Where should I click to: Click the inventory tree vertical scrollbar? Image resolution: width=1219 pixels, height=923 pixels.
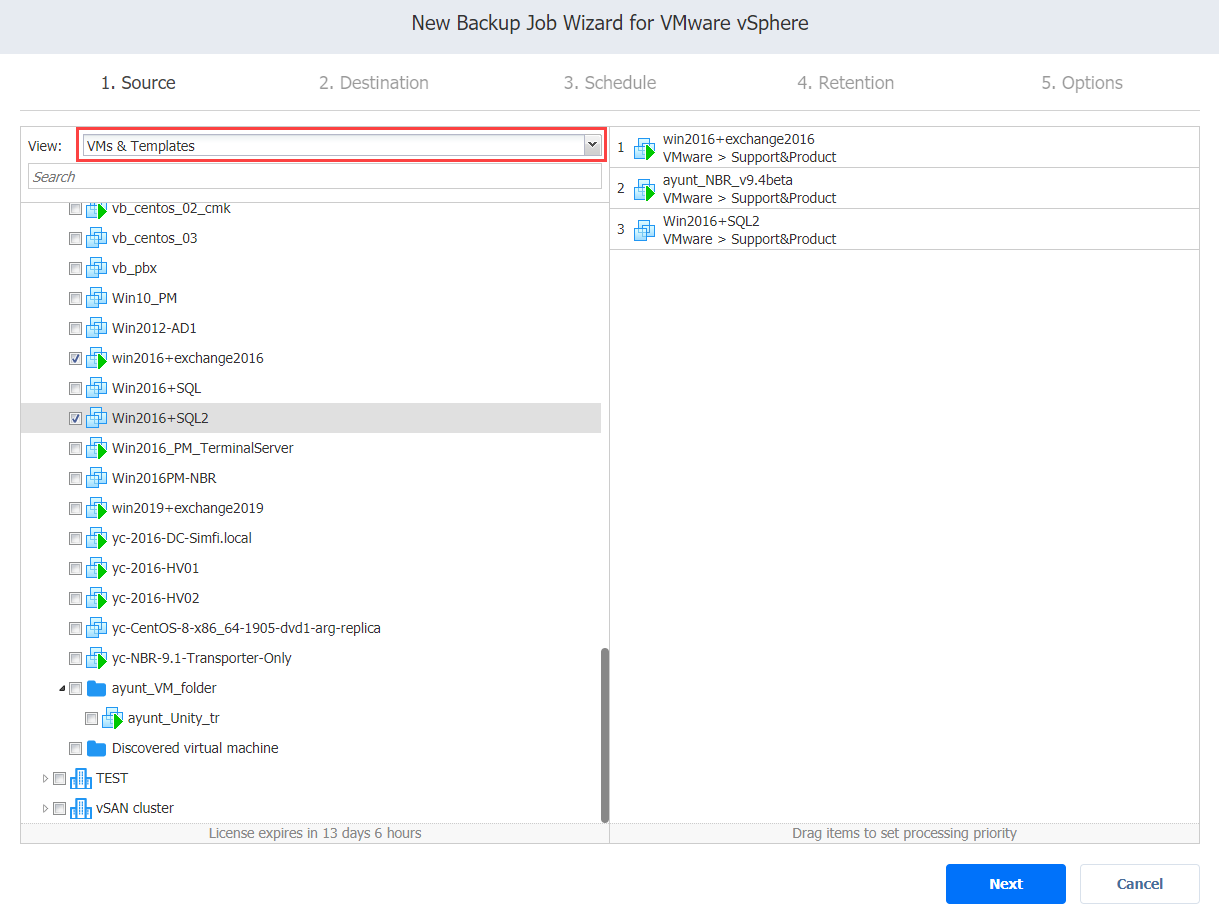point(605,735)
